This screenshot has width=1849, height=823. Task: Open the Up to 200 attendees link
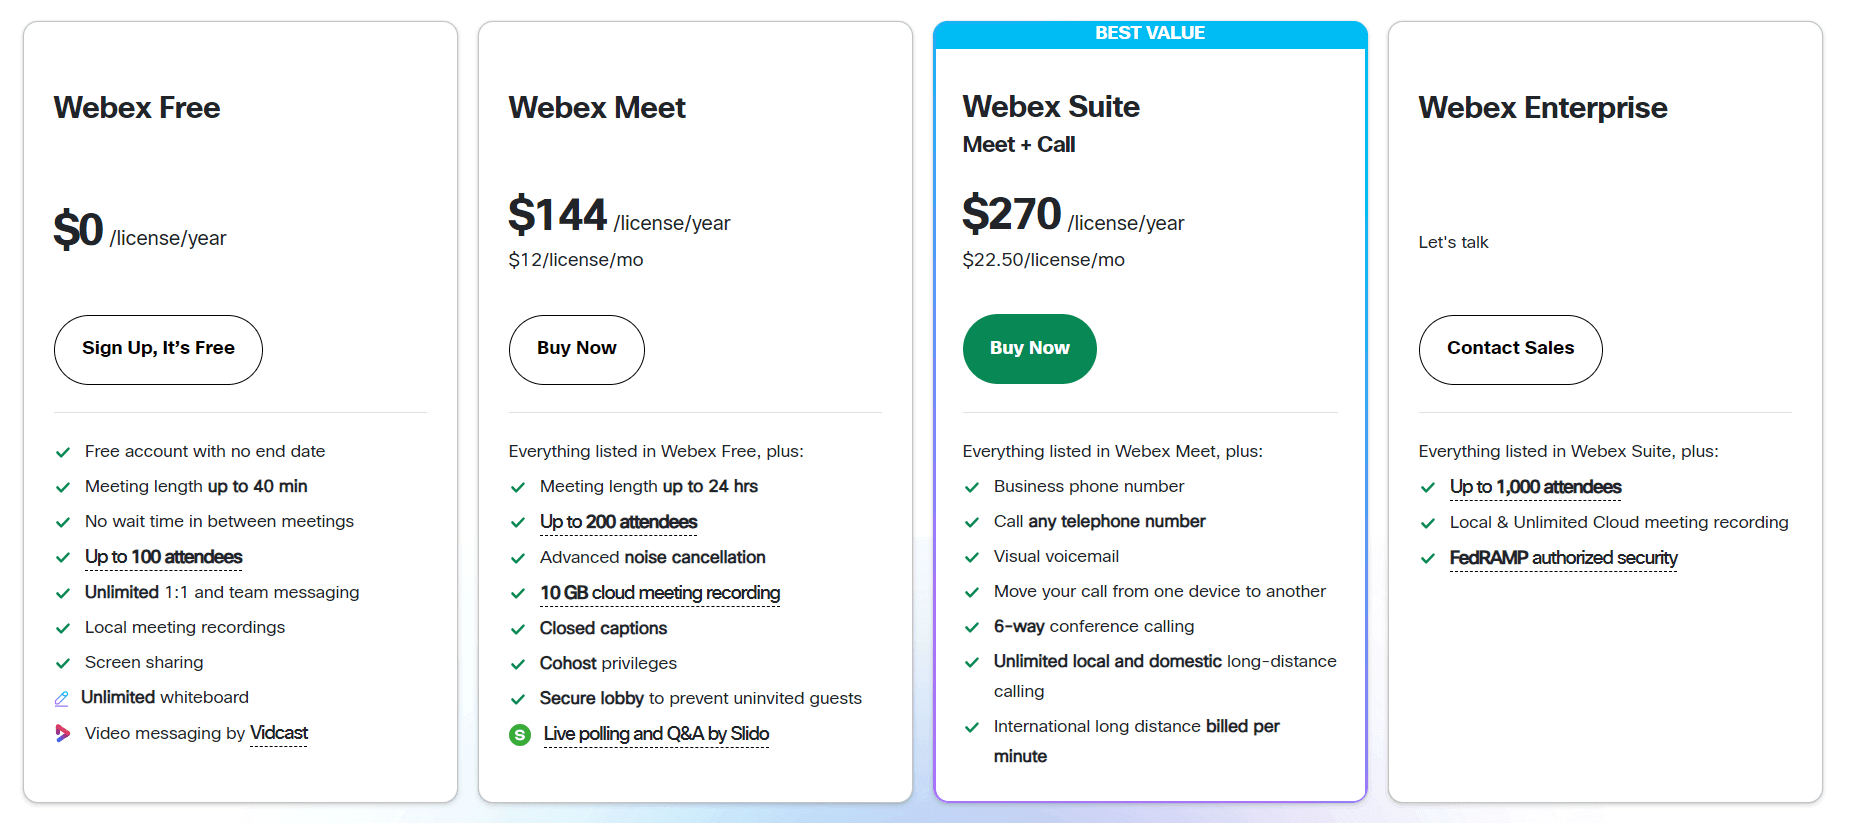618,522
